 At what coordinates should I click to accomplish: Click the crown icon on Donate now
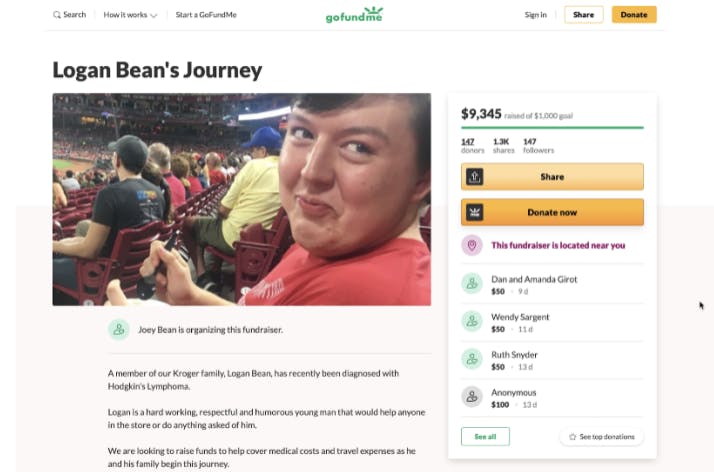pyautogui.click(x=475, y=213)
